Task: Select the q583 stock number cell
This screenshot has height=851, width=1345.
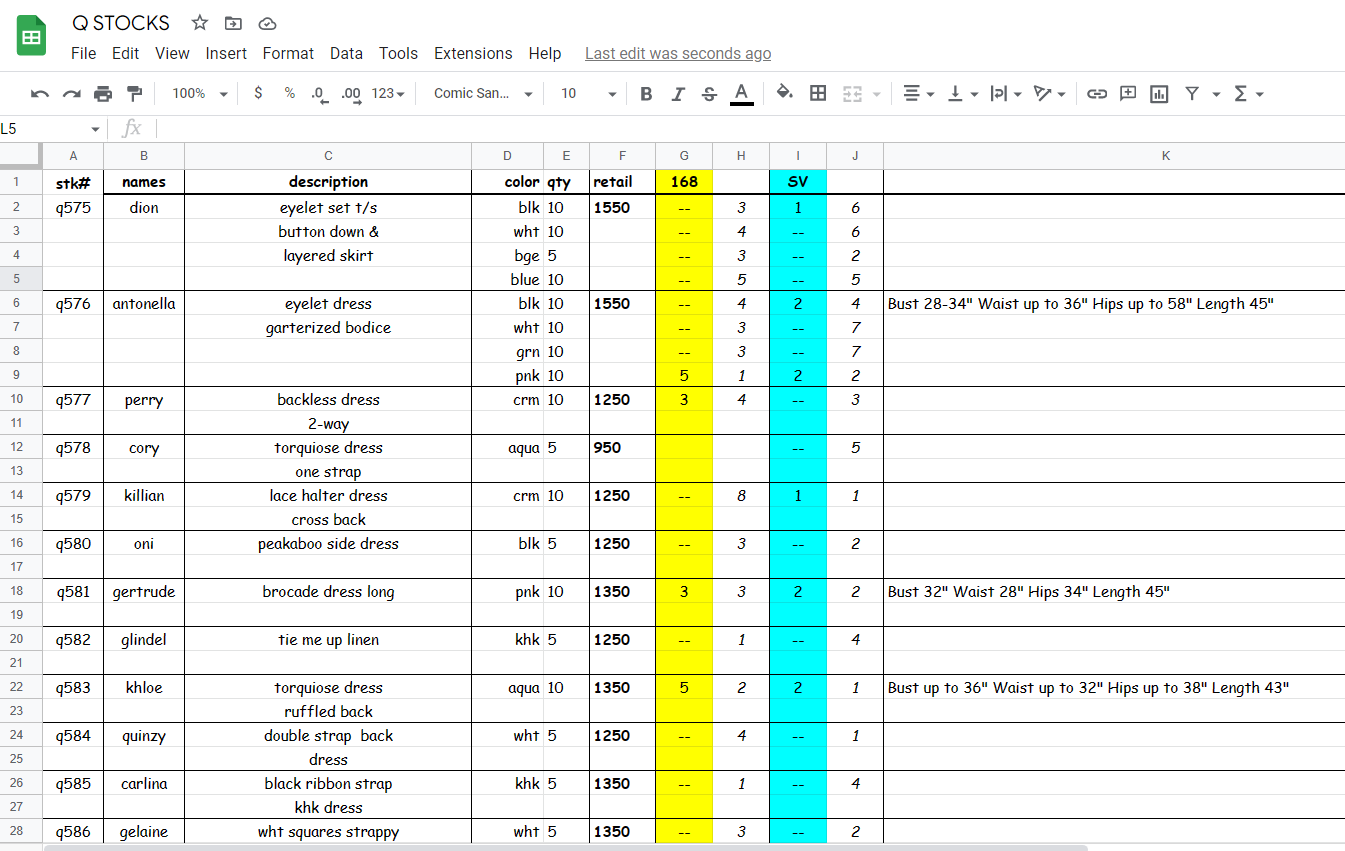Action: coord(73,688)
